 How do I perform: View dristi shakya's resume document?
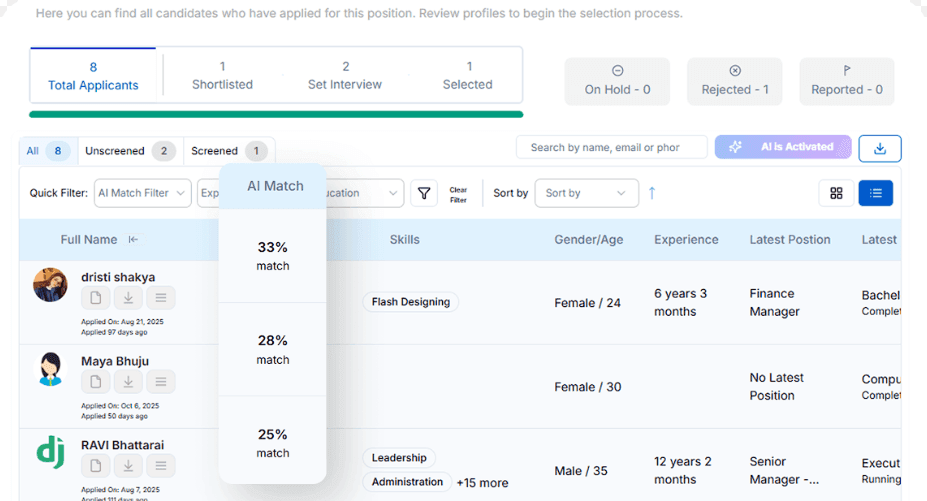[x=95, y=297]
